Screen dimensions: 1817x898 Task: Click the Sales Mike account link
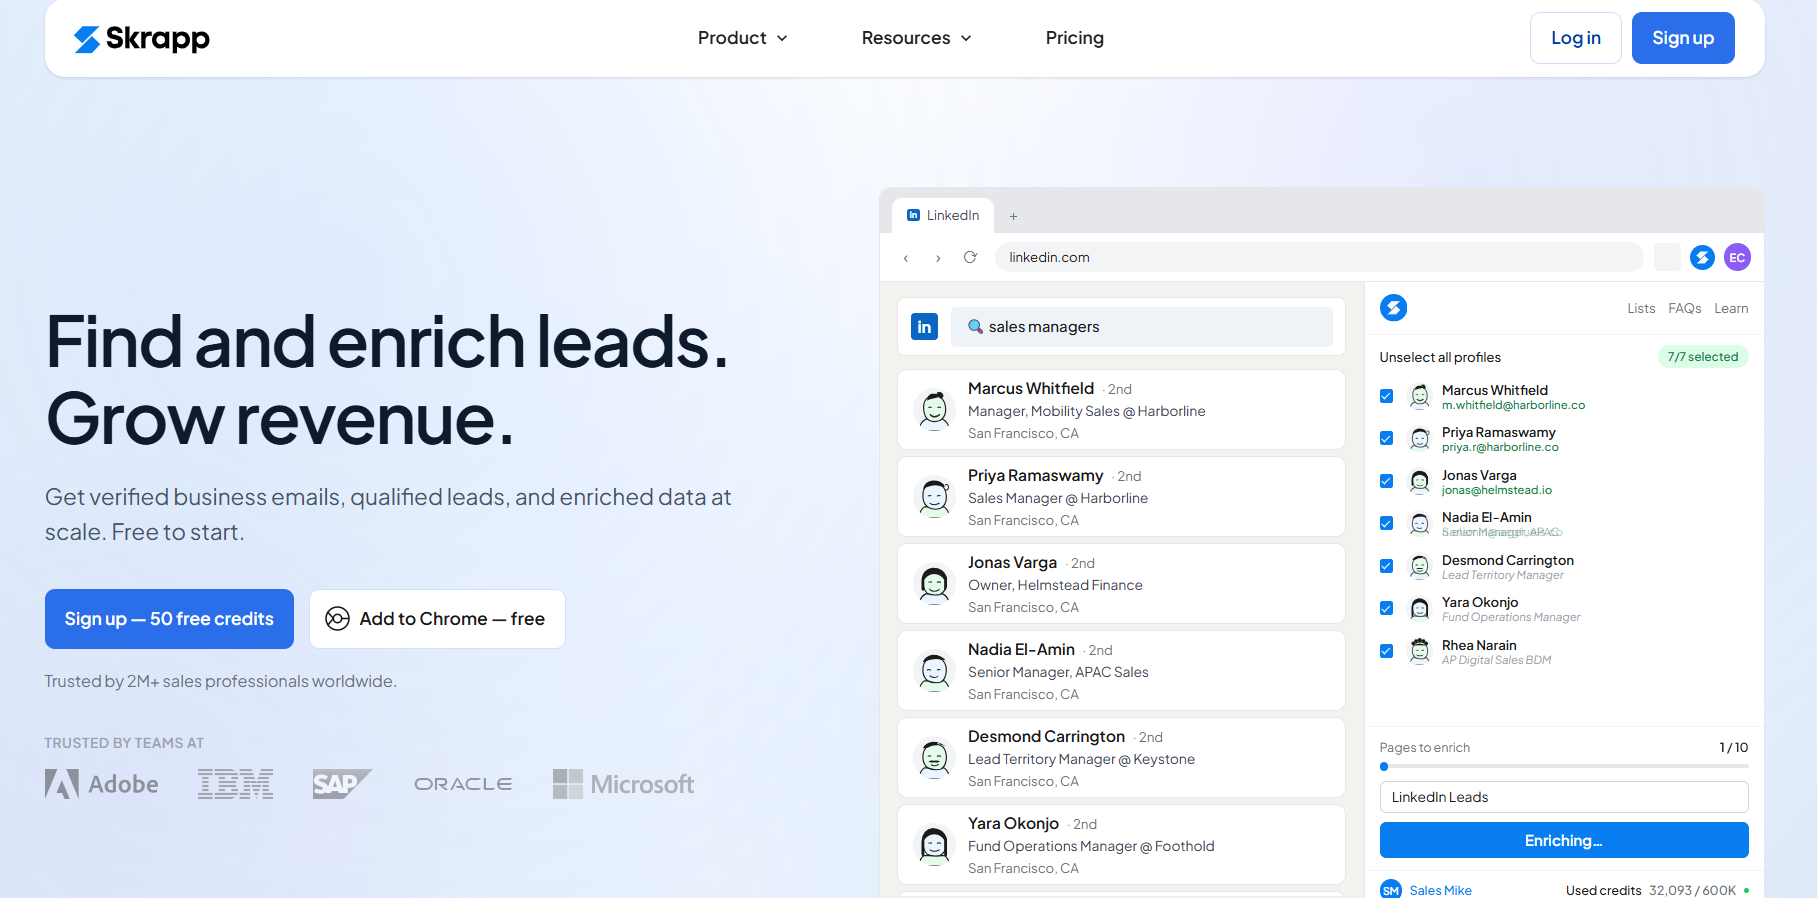[x=1440, y=890]
